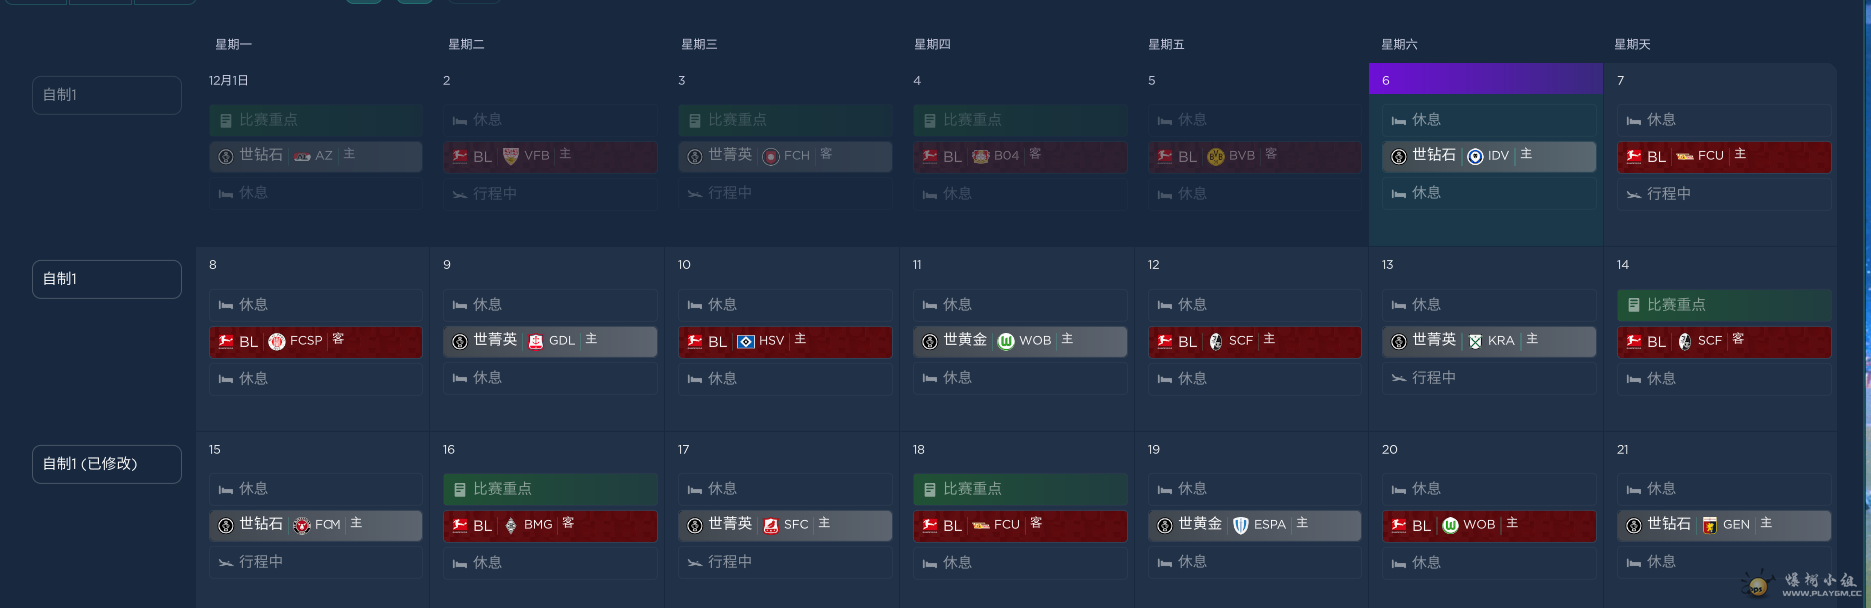Open the BL match versus FCU on December 18
The height and width of the screenshot is (608, 1871).
1020,526
